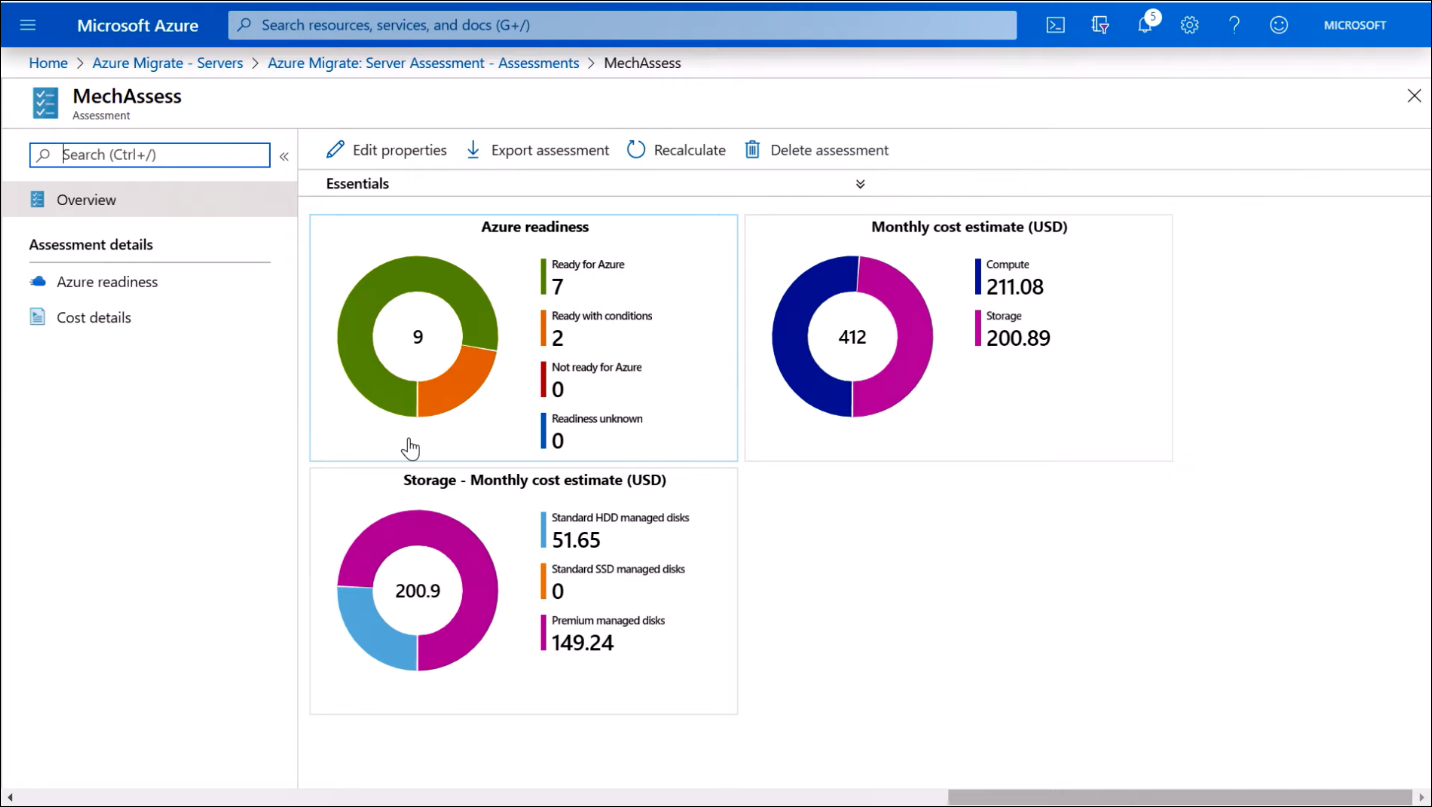Click the Storage - Monthly cost estimate title
Viewport: 1432px width, 807px height.
pos(535,480)
